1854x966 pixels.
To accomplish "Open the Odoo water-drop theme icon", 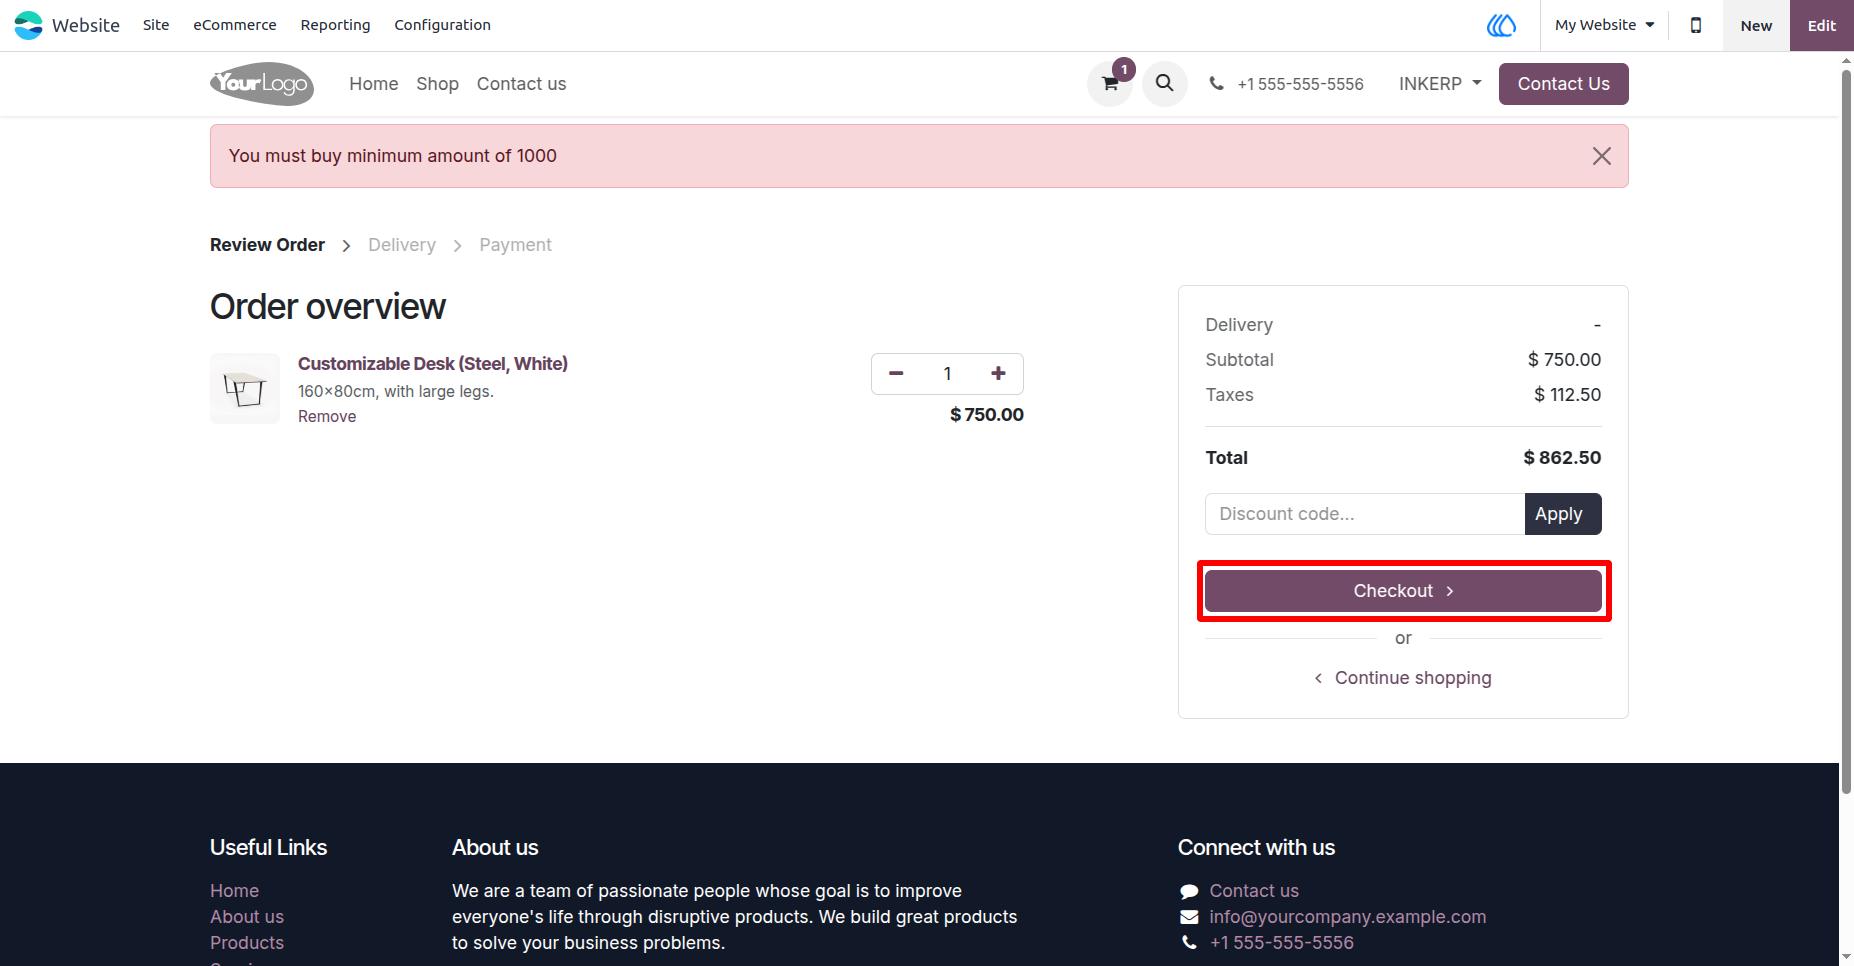I will click(1501, 25).
